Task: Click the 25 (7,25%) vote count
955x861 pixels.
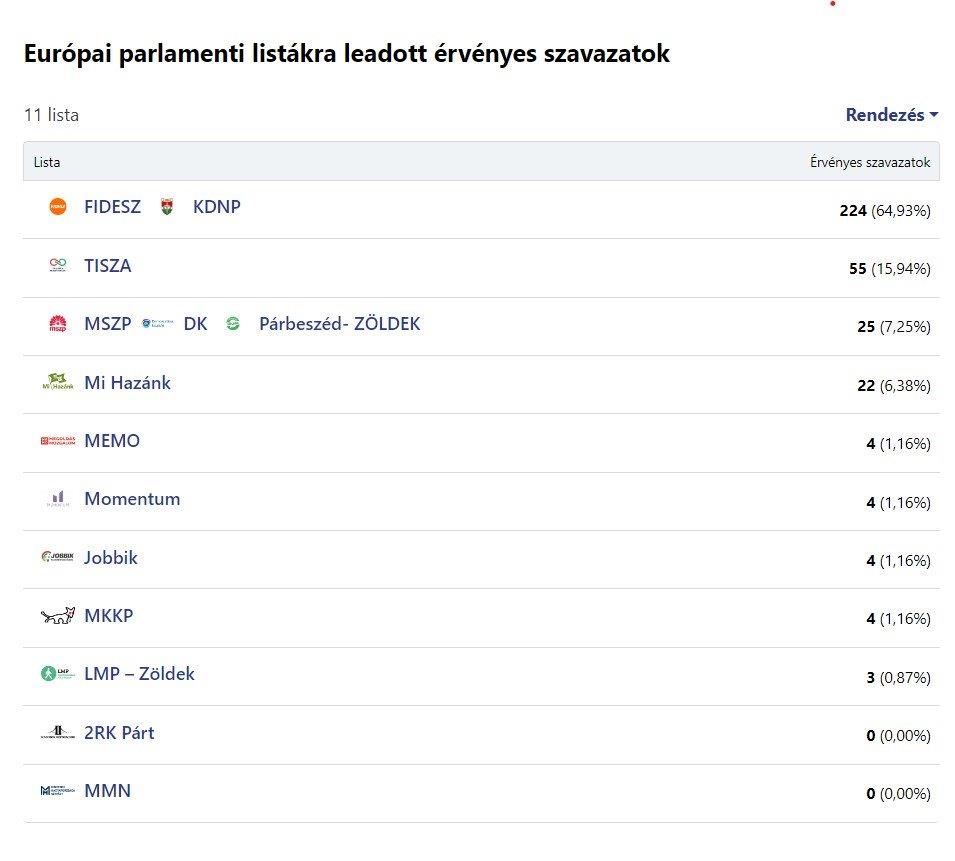Action: tap(894, 327)
